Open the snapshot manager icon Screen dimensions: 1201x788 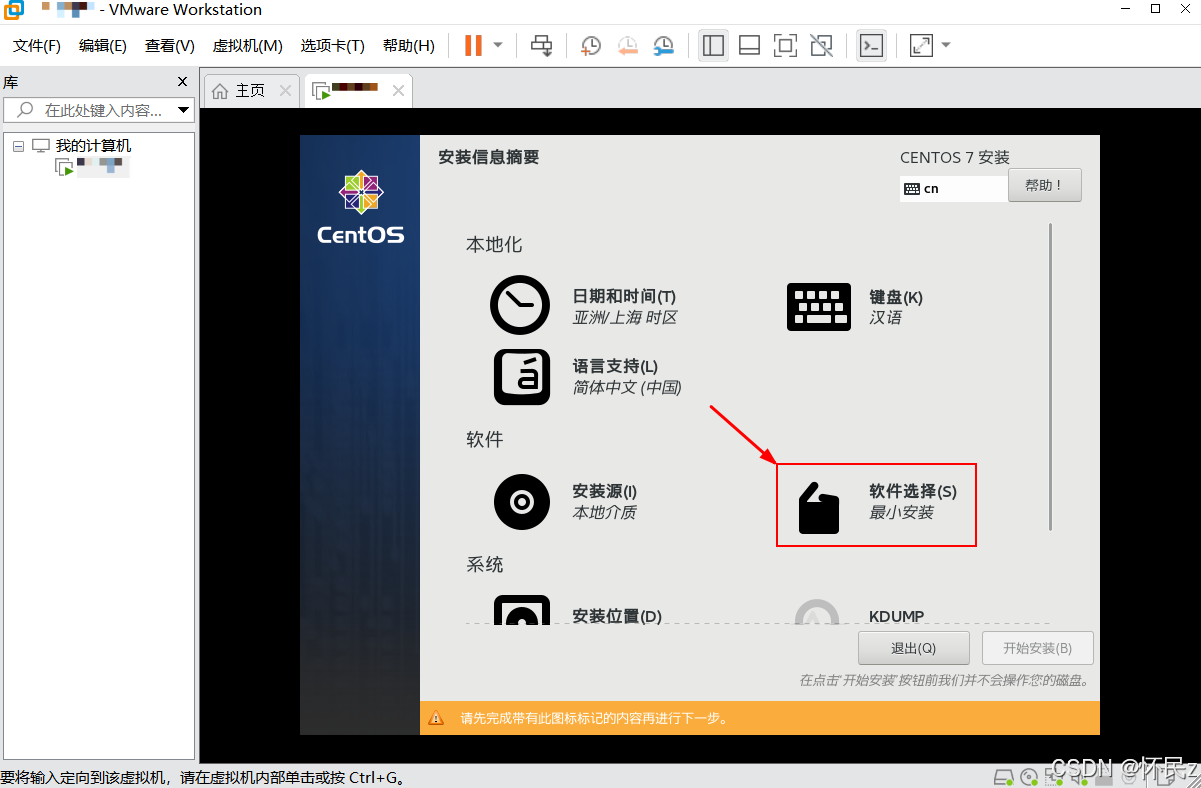(664, 45)
